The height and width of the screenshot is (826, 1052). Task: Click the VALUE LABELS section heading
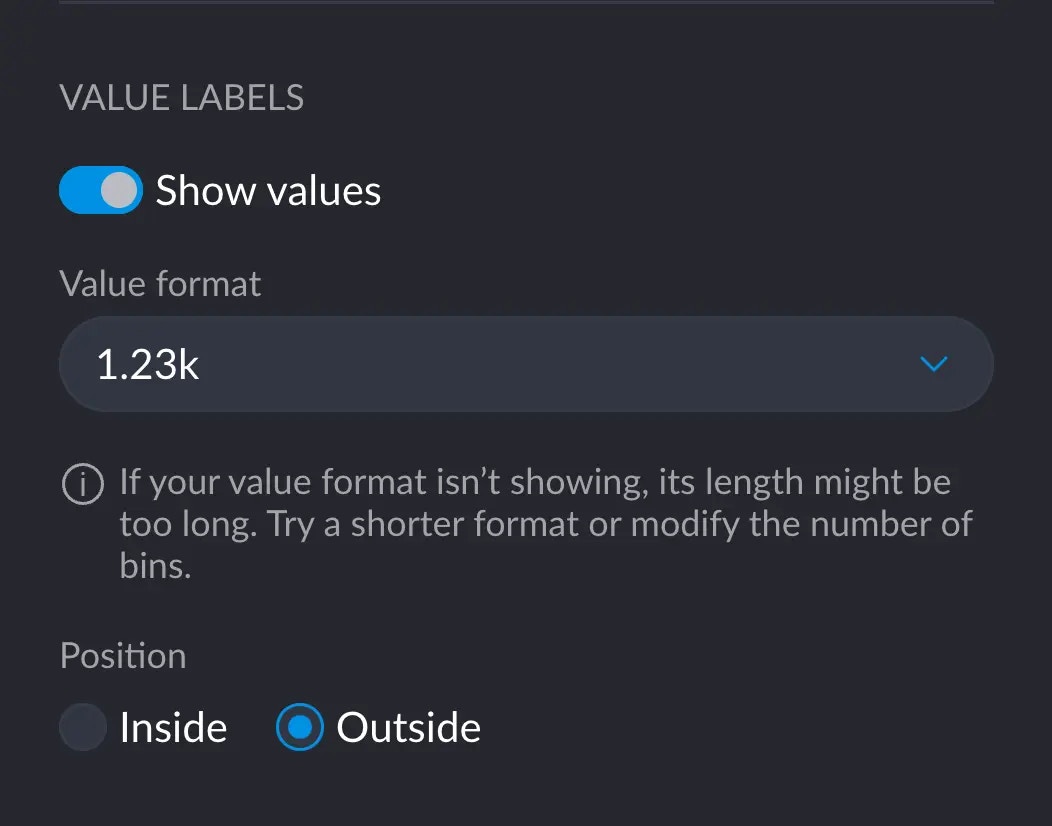pos(182,97)
